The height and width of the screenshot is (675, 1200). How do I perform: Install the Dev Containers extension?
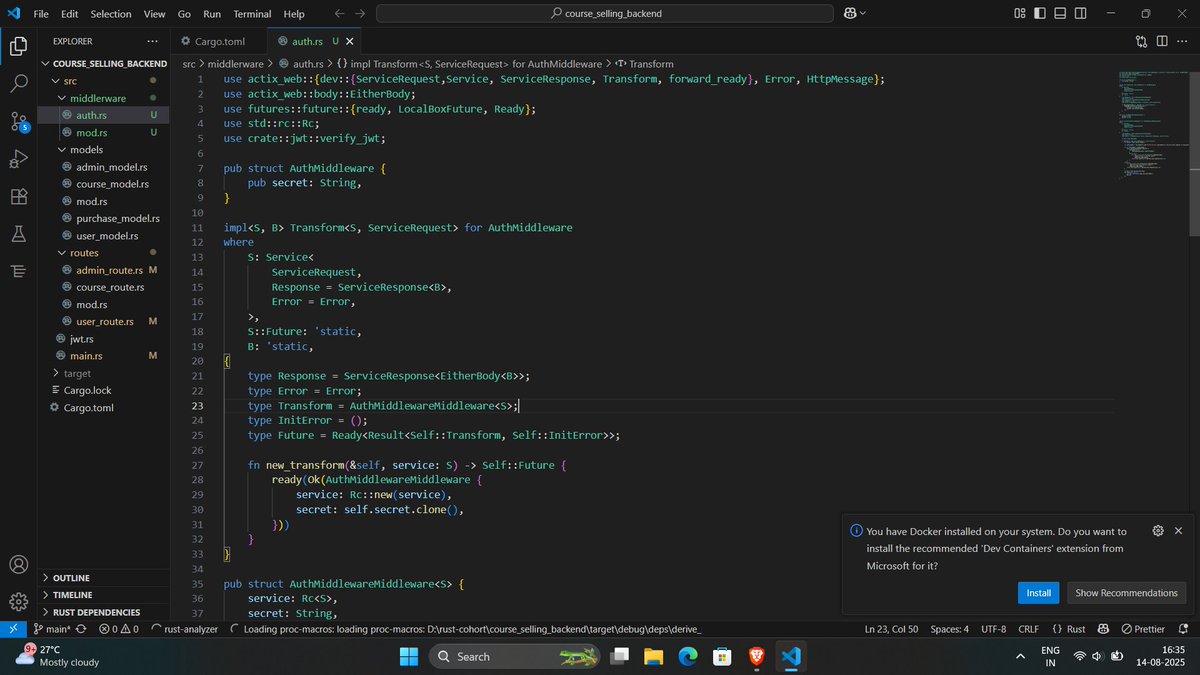1039,593
